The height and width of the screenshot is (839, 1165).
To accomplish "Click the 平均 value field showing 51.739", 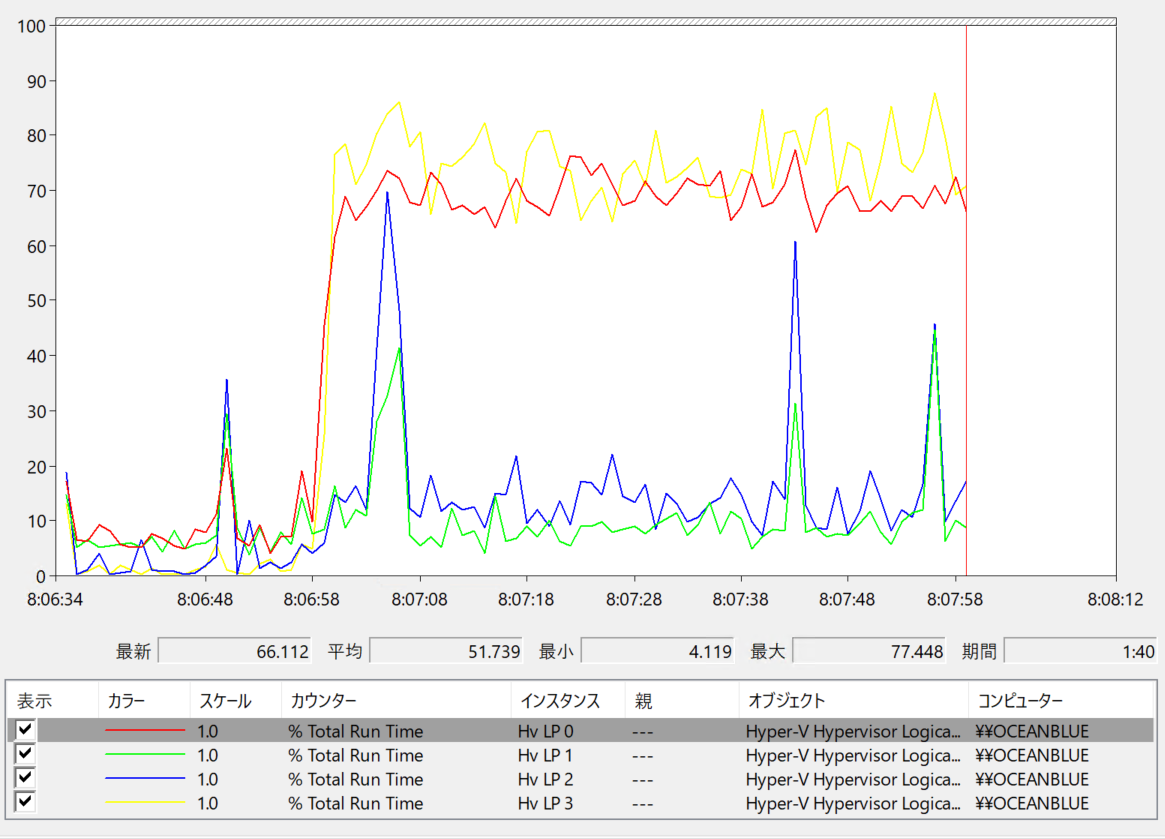I will coord(447,652).
